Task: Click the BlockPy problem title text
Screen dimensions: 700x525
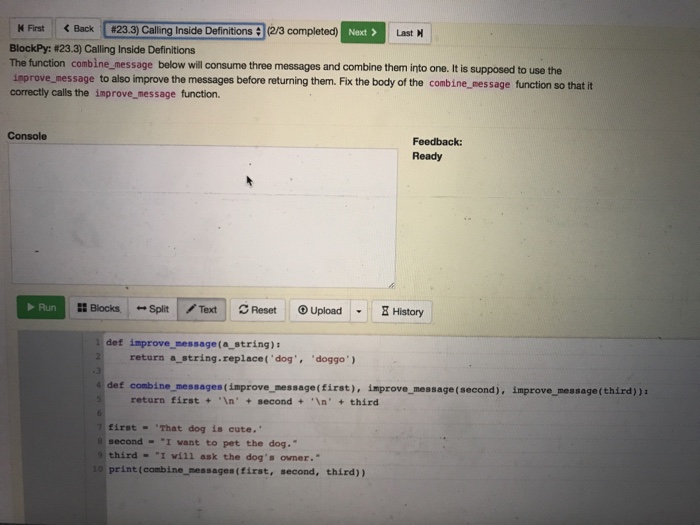Action: 102,49
